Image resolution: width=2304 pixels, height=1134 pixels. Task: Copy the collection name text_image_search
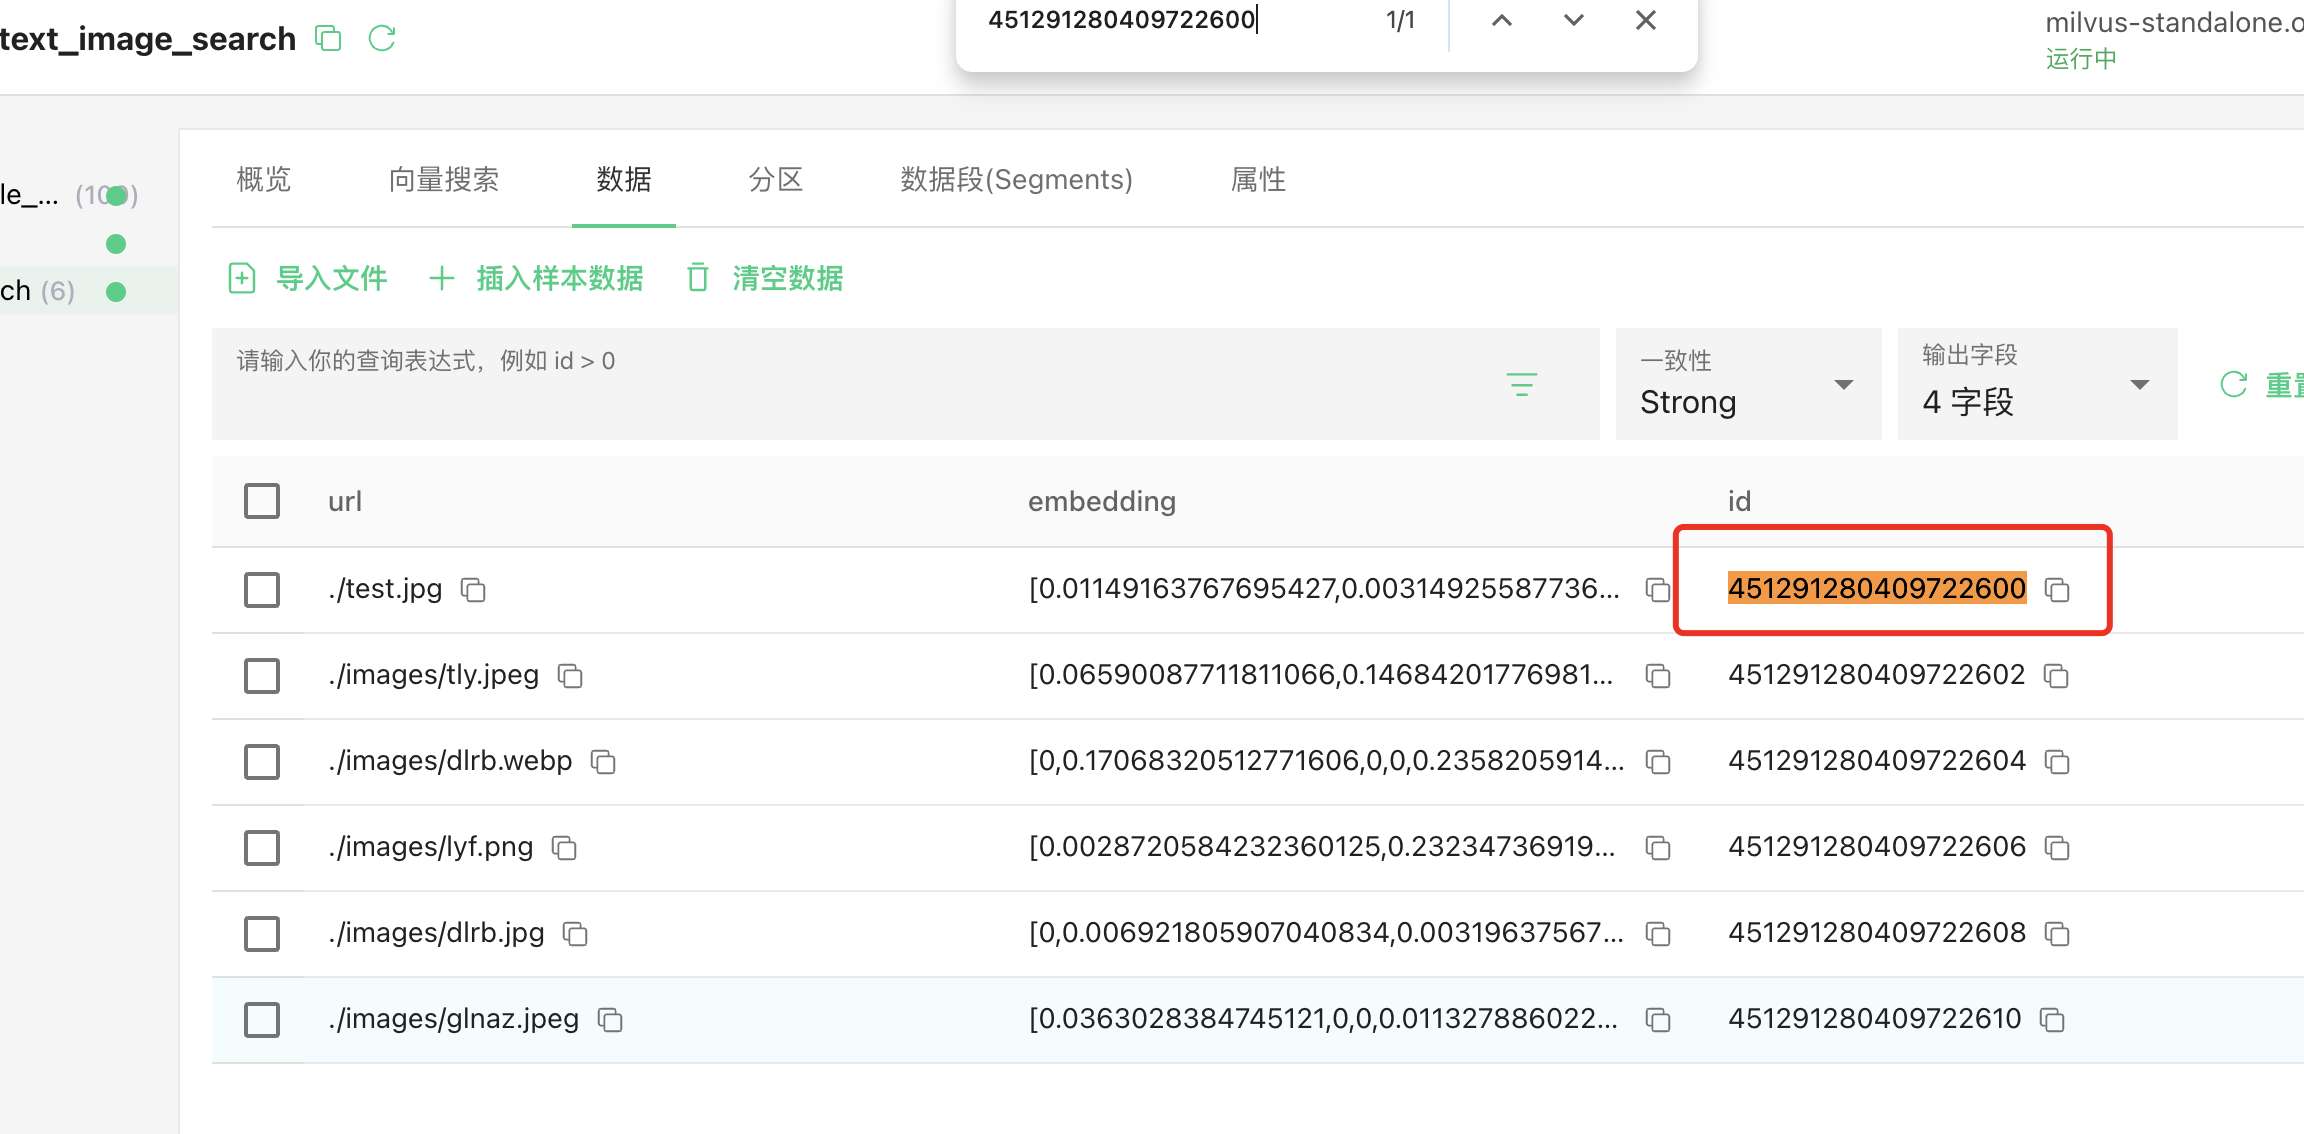pyautogui.click(x=328, y=39)
